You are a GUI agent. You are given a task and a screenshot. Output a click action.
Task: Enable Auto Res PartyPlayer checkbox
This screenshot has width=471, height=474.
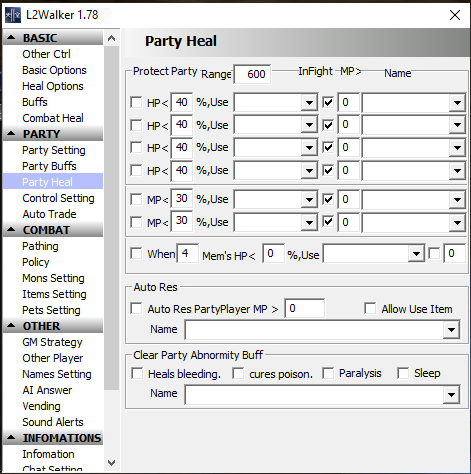[136, 308]
